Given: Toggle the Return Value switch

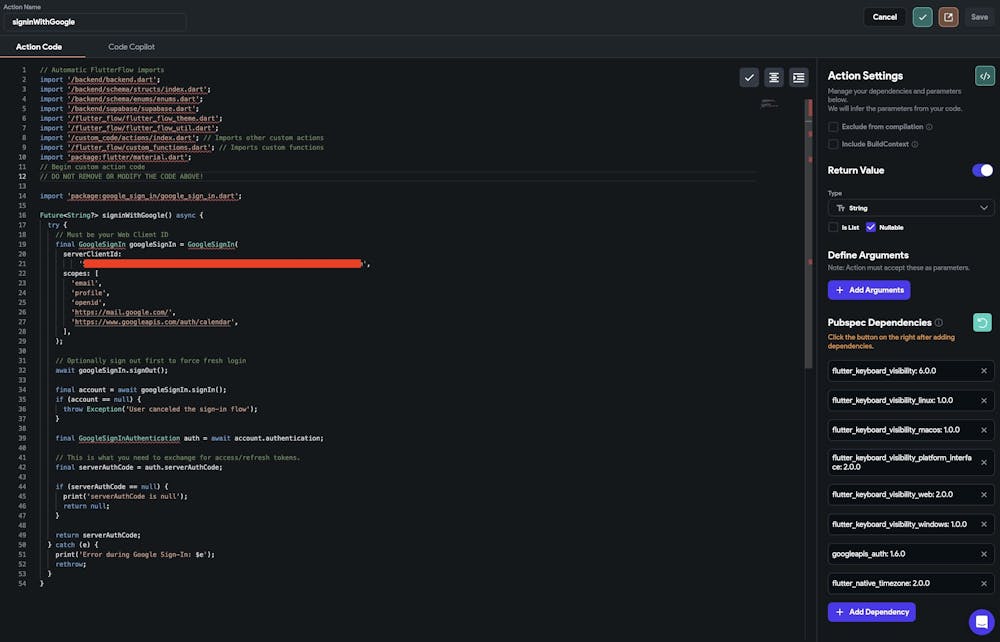Looking at the screenshot, I should (x=983, y=170).
